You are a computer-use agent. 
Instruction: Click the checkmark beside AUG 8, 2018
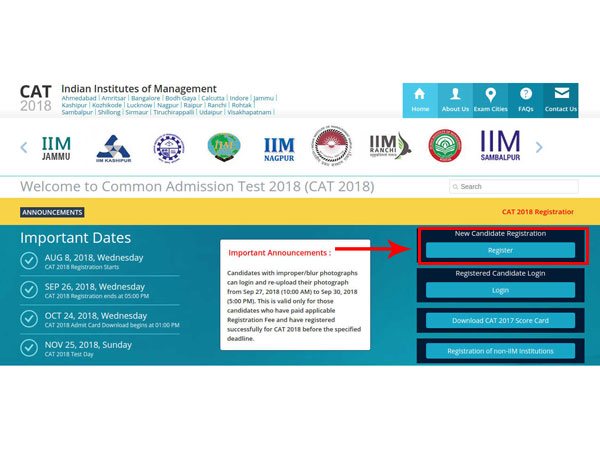tap(29, 261)
